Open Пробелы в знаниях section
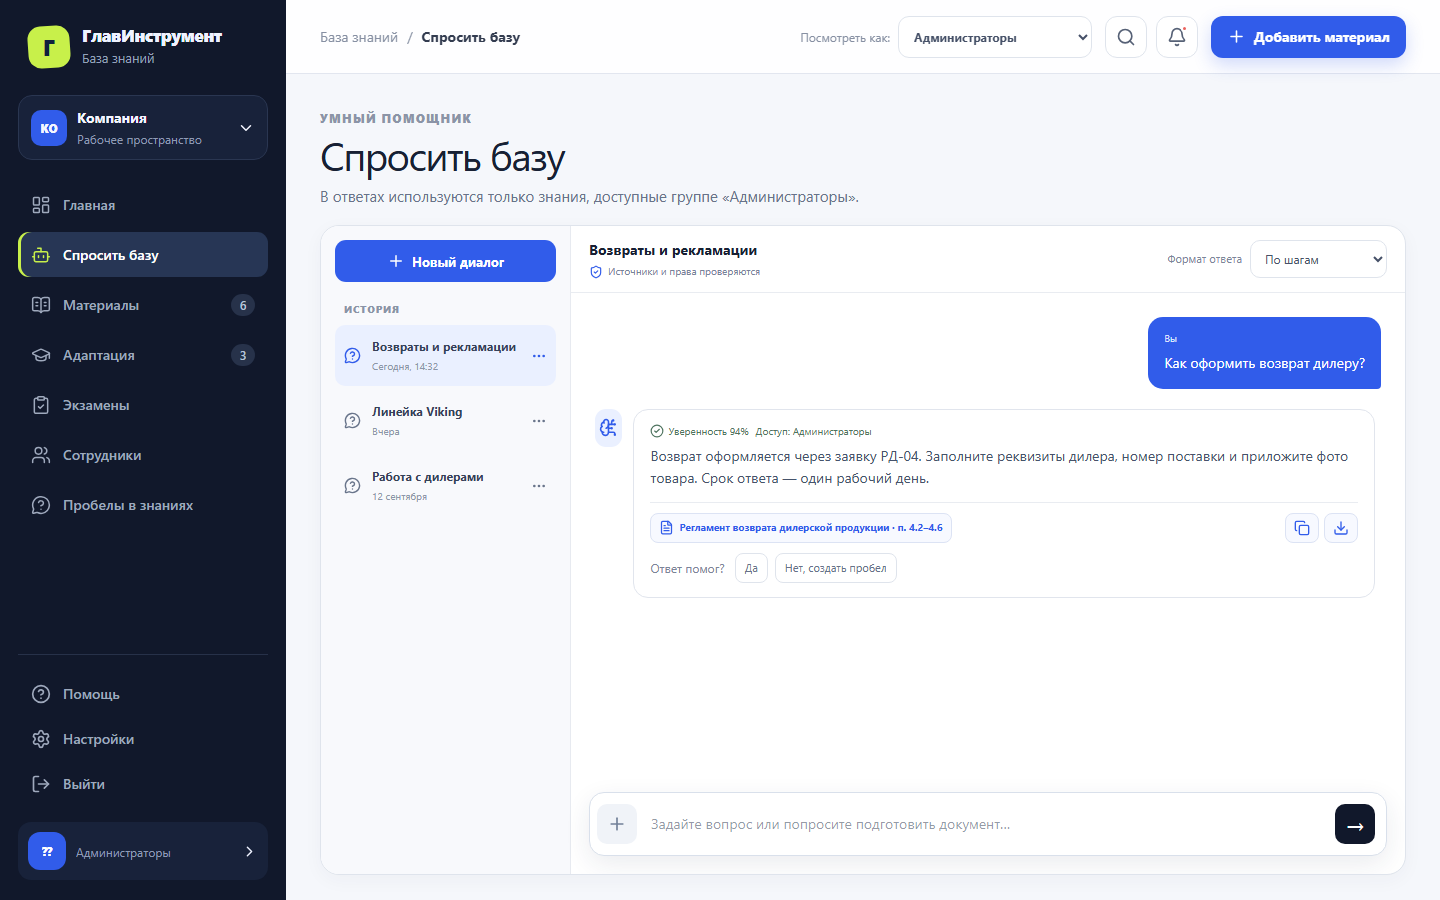Screen dimensions: 1440x900 143,505
